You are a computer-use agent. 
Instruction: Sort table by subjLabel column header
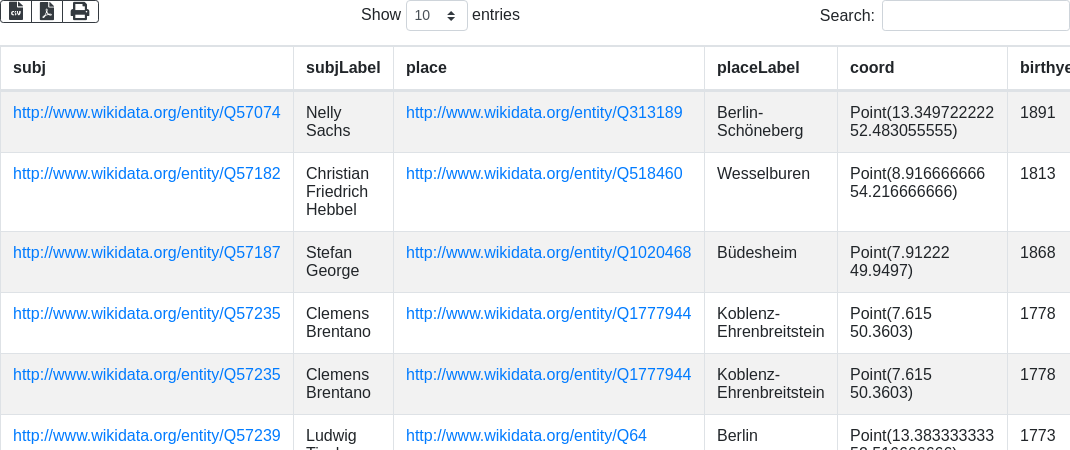click(x=343, y=68)
